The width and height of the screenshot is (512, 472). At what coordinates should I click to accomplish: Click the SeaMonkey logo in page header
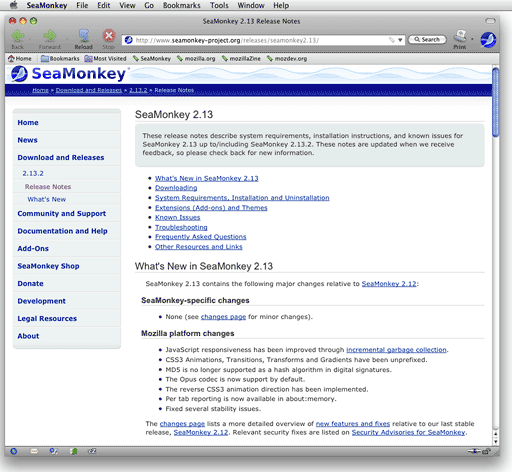tap(68, 74)
